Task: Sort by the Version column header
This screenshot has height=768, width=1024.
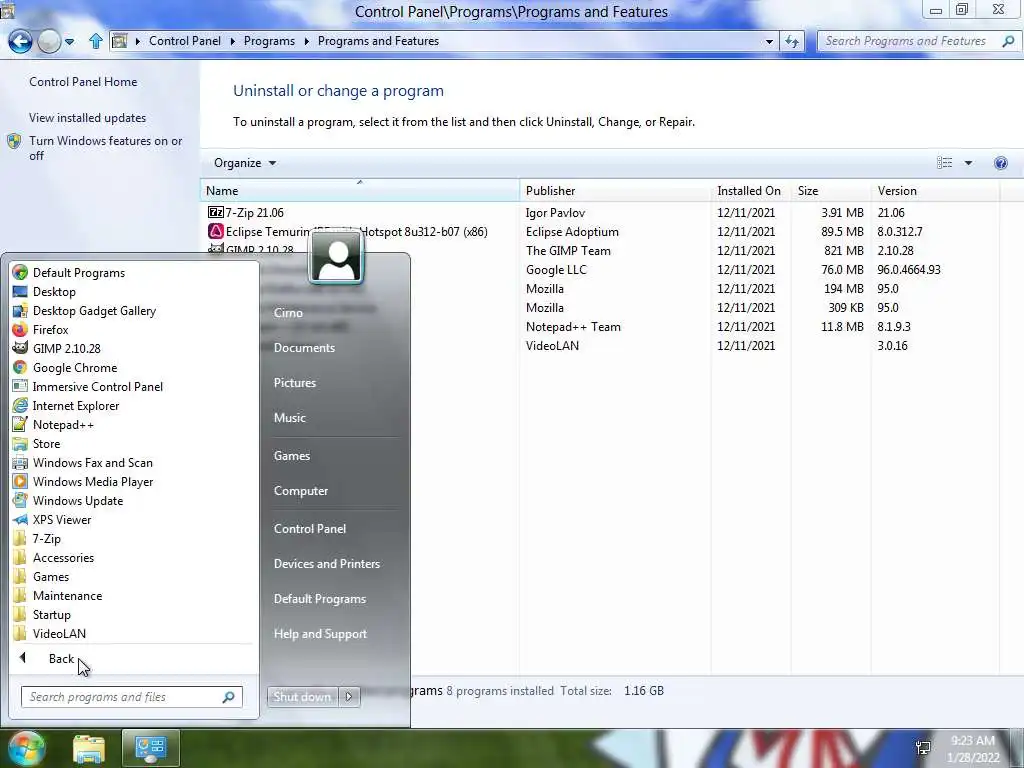Action: (x=935, y=191)
